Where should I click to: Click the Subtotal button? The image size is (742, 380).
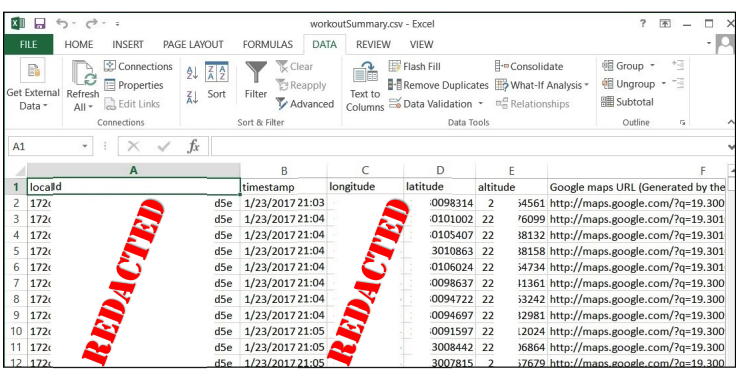click(627, 102)
